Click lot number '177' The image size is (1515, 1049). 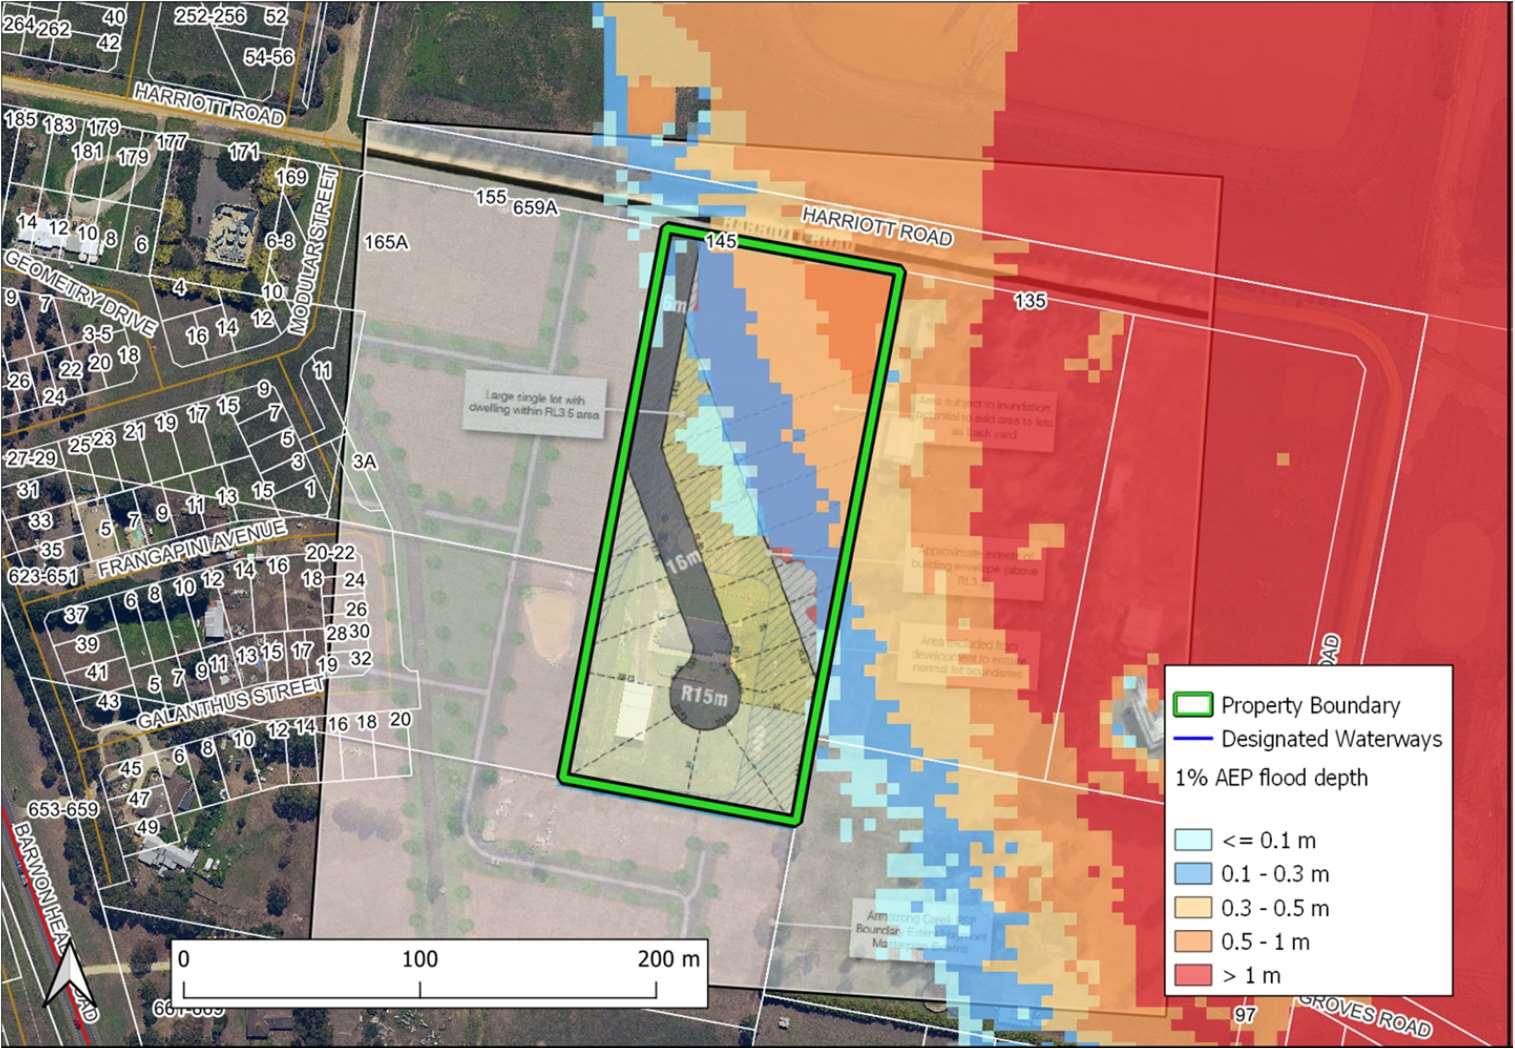pos(171,142)
